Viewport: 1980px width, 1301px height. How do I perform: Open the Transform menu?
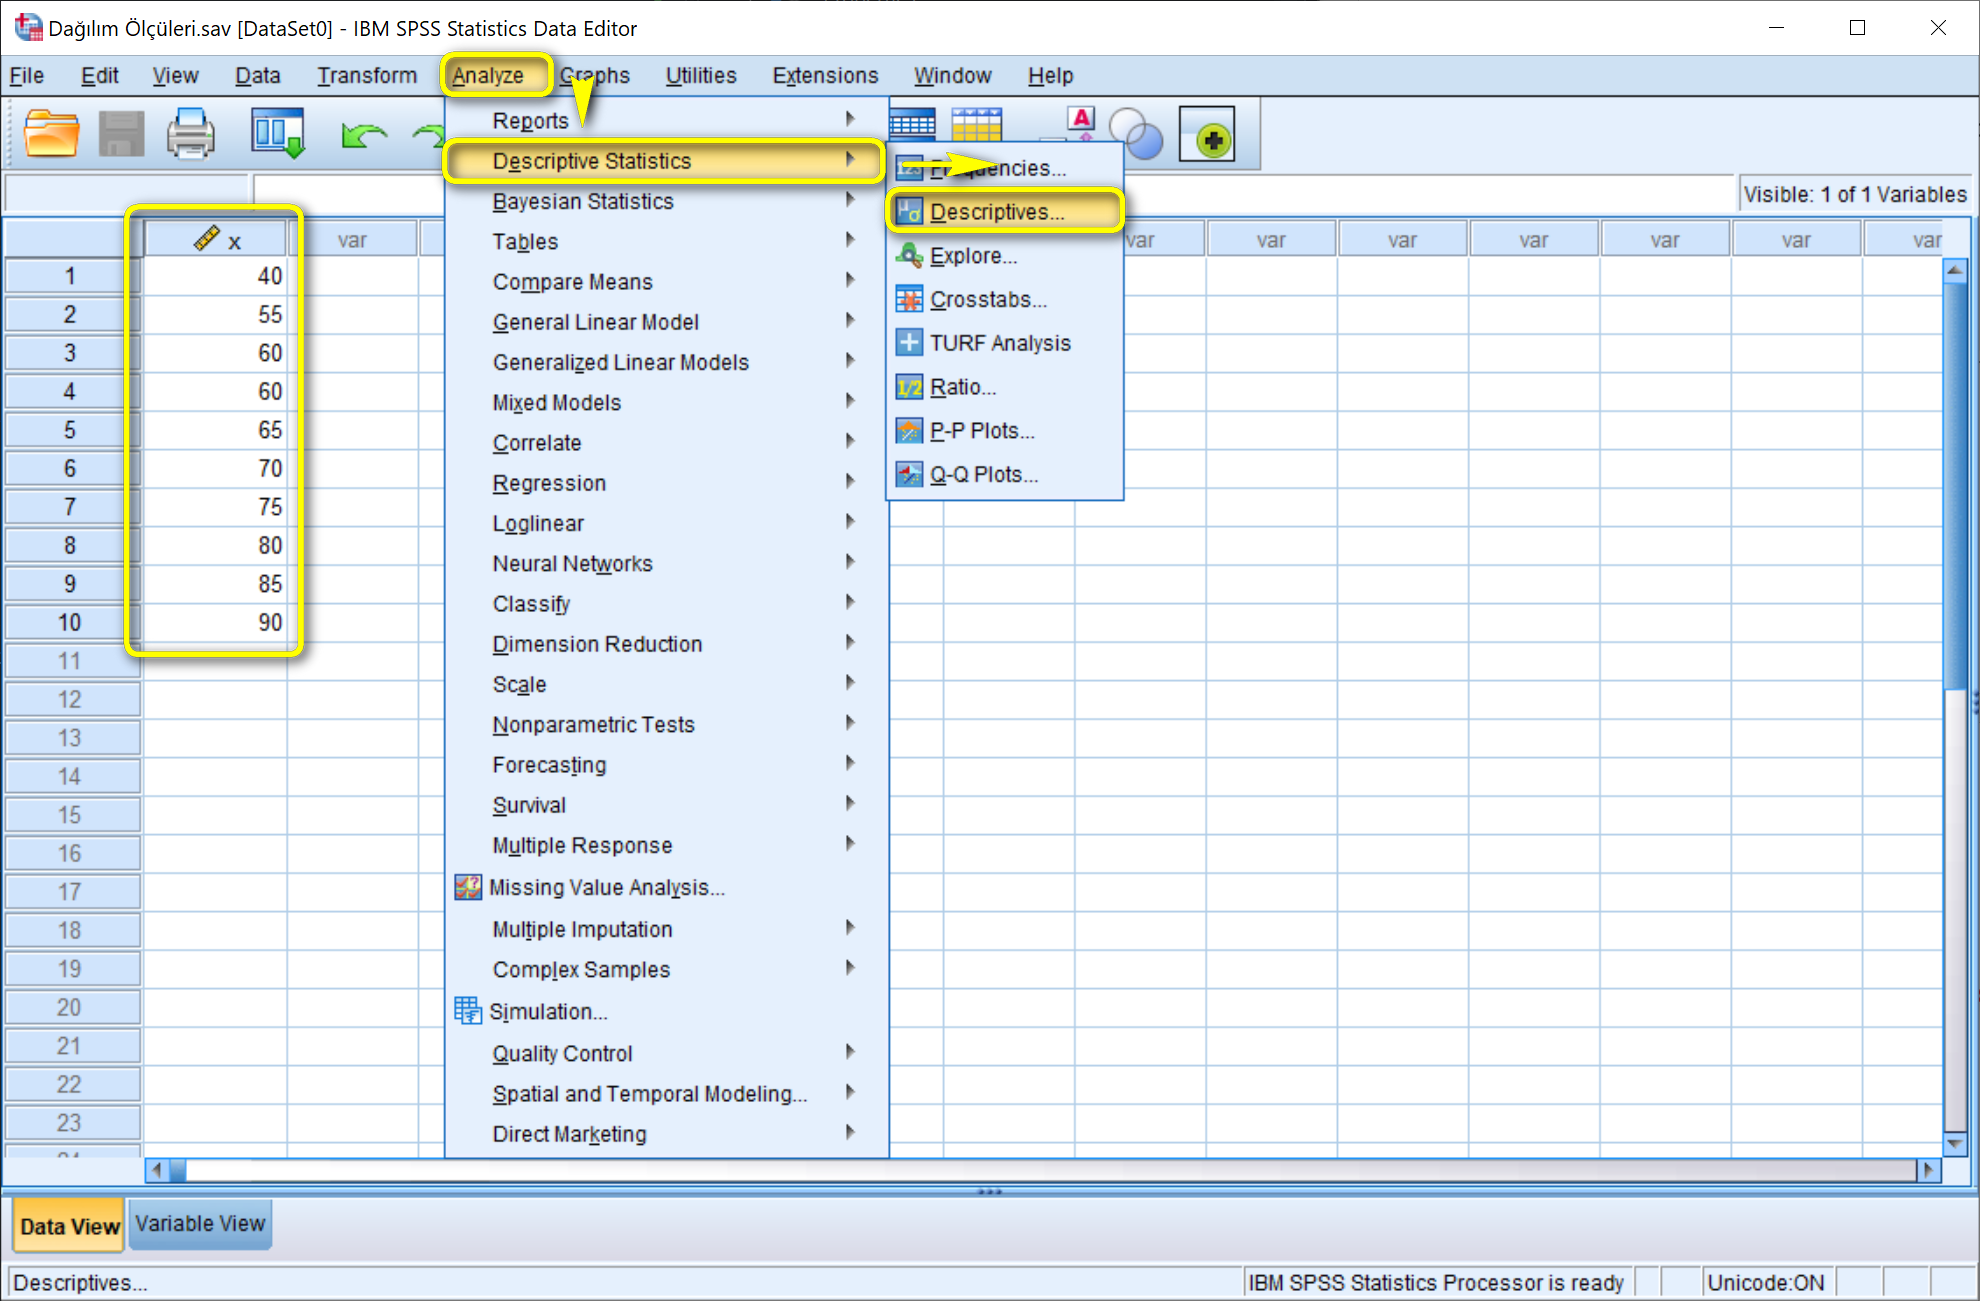point(366,75)
